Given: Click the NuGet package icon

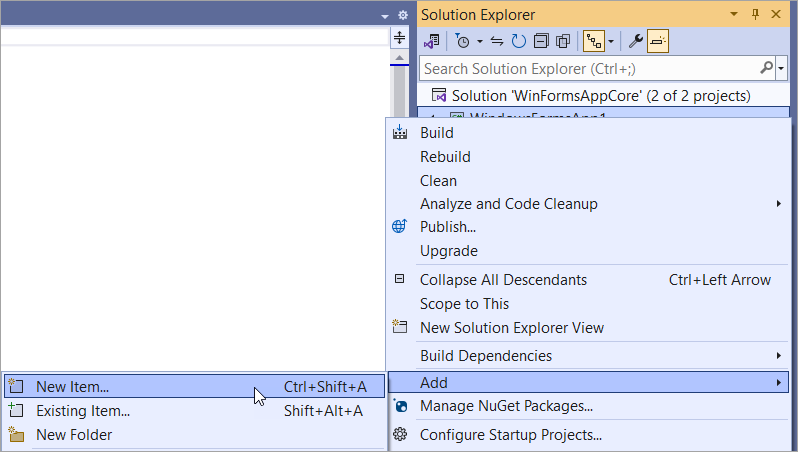Looking at the screenshot, I should point(400,406).
